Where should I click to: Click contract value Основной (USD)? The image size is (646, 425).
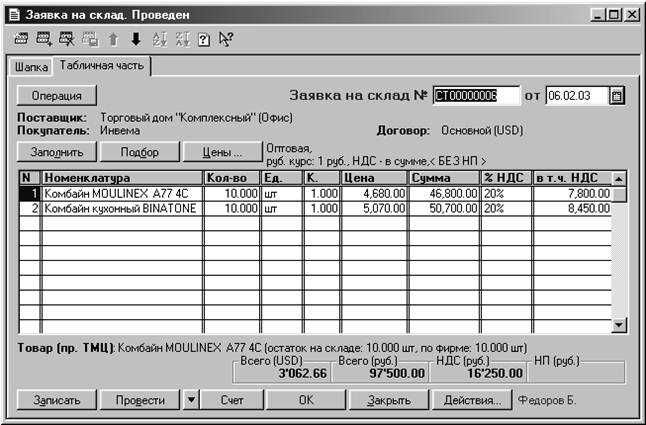click(x=482, y=131)
